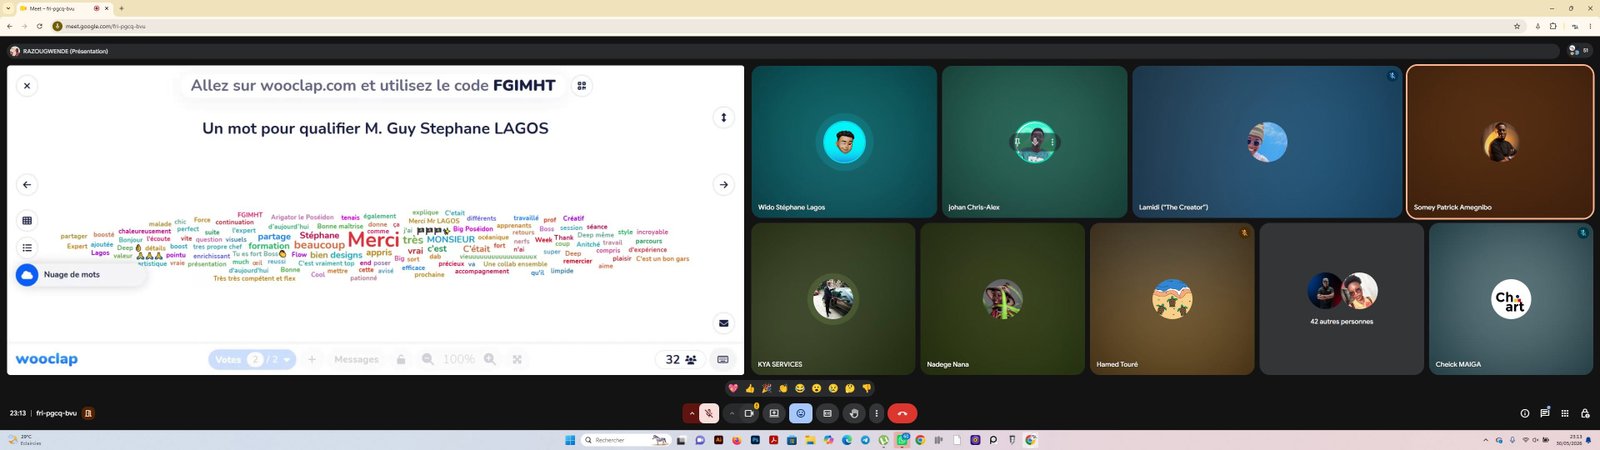The width and height of the screenshot is (1600, 450).
Task: Expand the camera video settings arrow
Action: (732, 413)
